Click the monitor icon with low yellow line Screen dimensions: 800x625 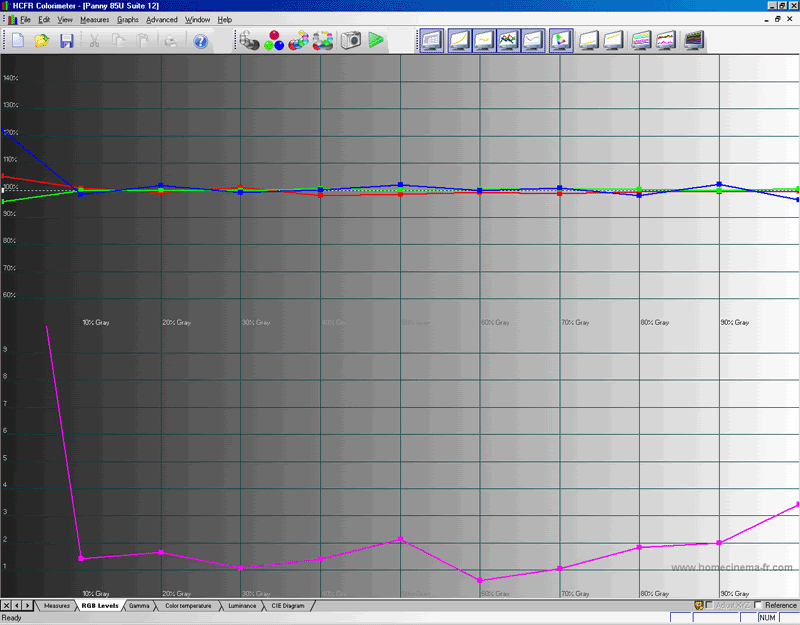[588, 40]
